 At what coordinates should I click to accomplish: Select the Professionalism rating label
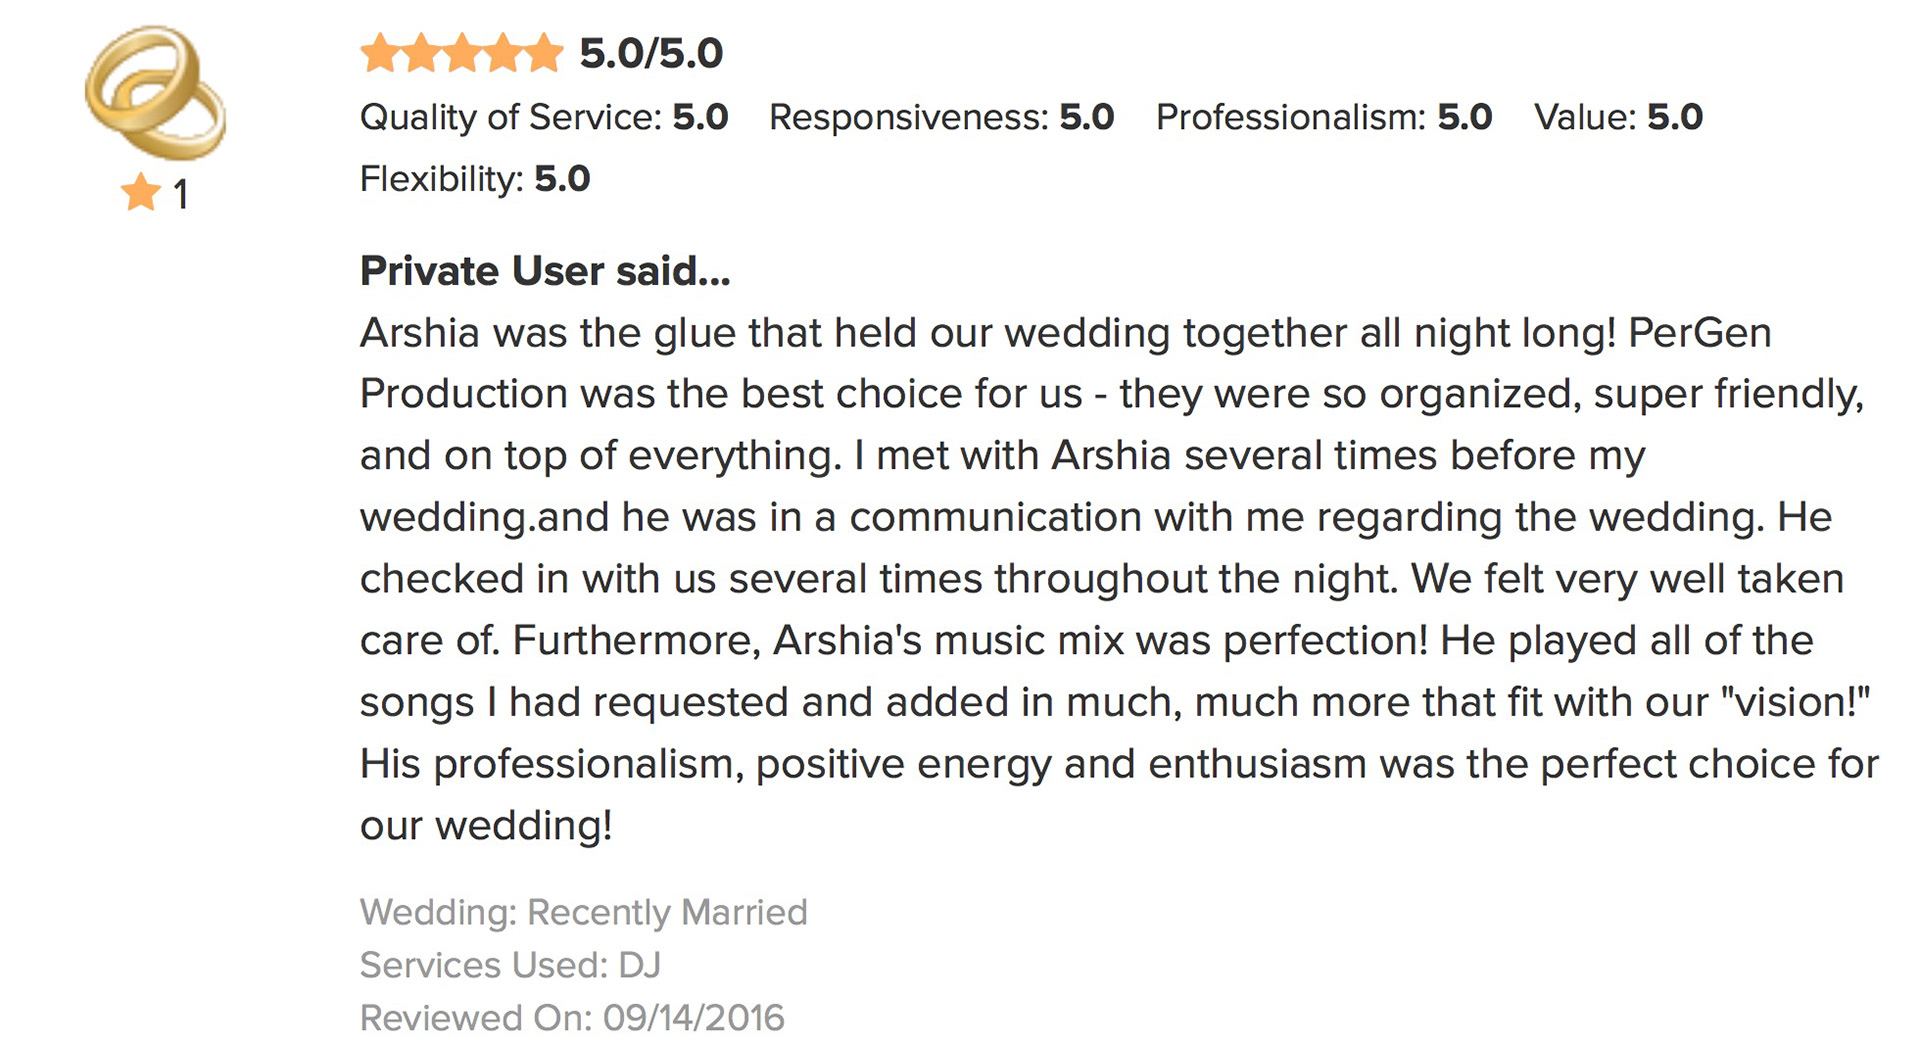[x=1290, y=117]
